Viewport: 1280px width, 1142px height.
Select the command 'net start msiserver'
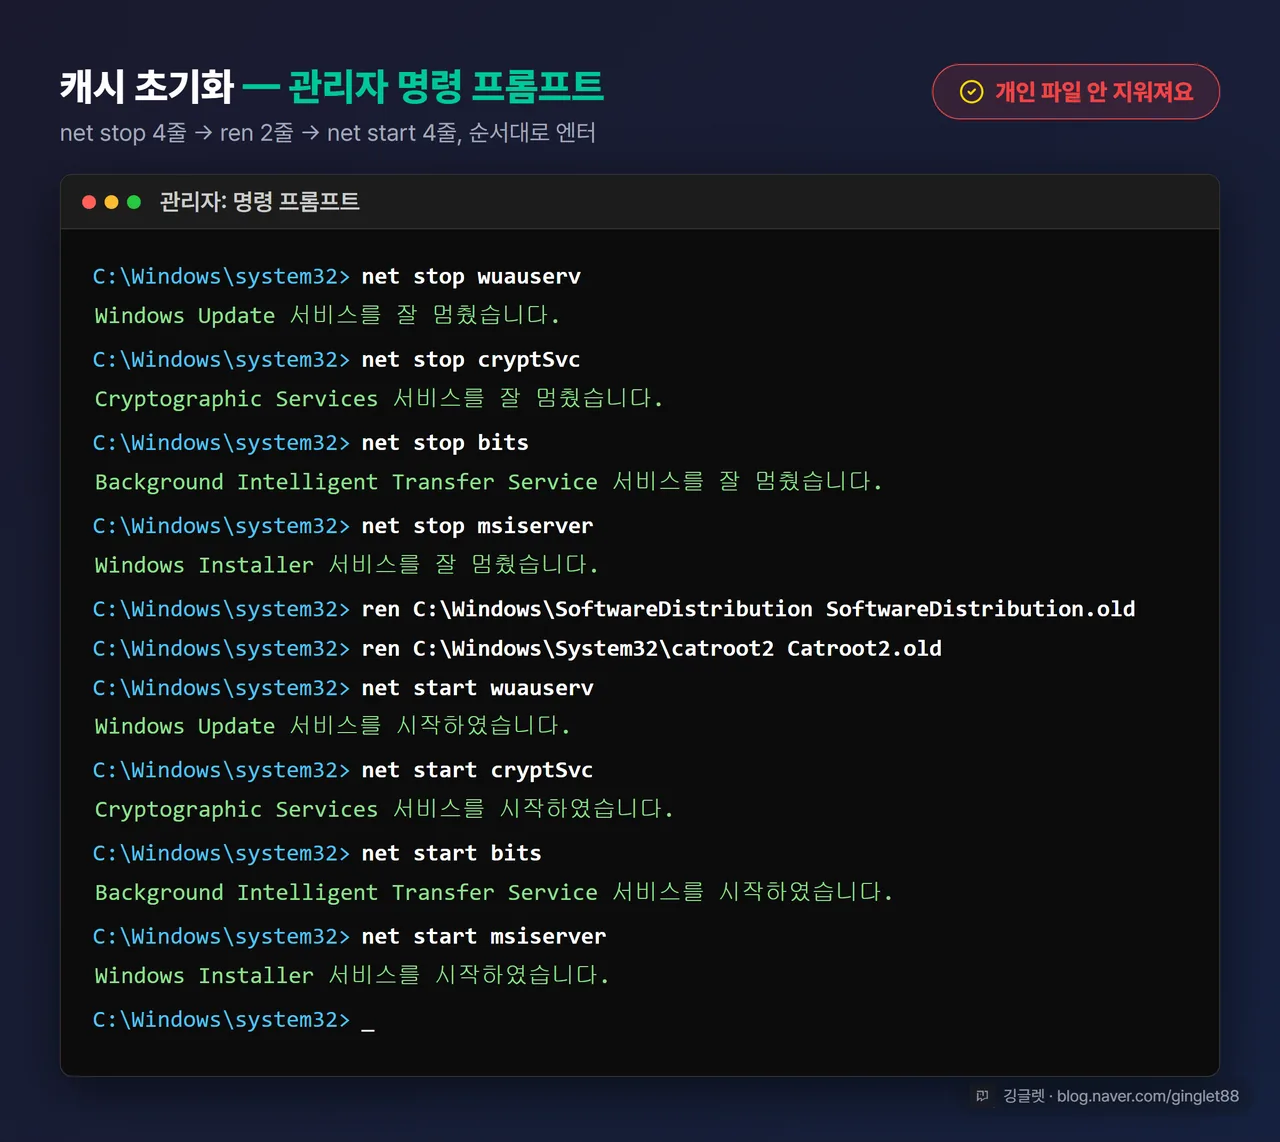pyautogui.click(x=484, y=937)
